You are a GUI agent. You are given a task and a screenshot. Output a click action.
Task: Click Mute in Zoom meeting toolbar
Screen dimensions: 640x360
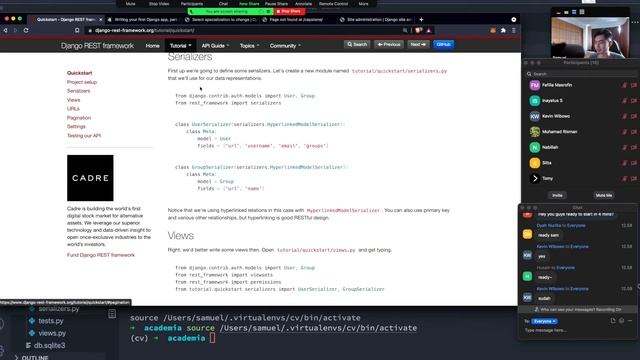pos(131,4)
